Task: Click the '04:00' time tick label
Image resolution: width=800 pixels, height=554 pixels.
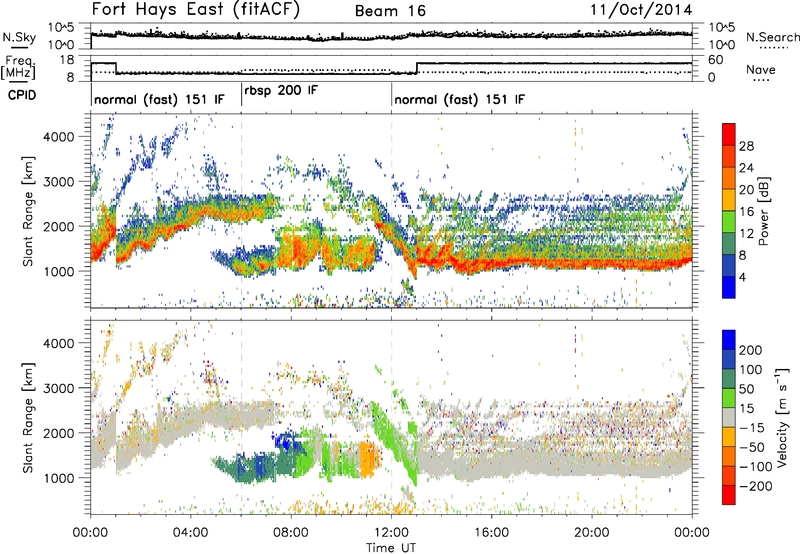Action: coord(191,533)
